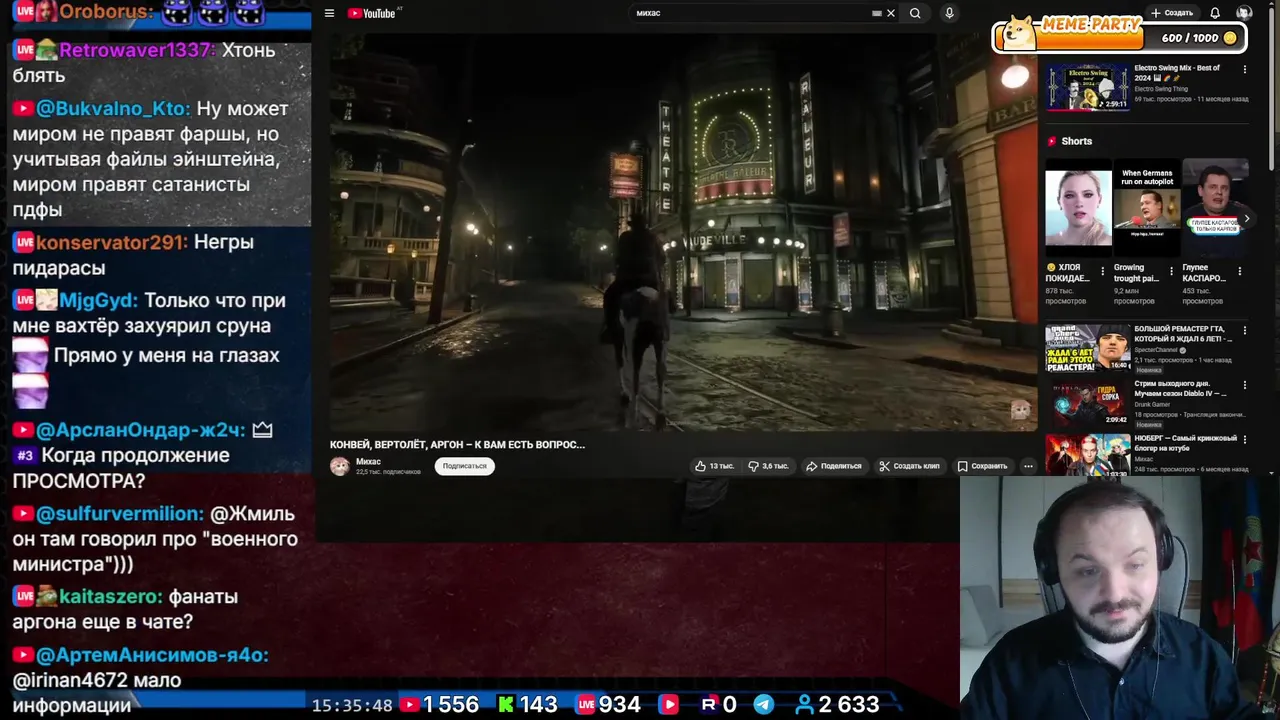Click the Kick viewer counter icon at 143

point(506,705)
